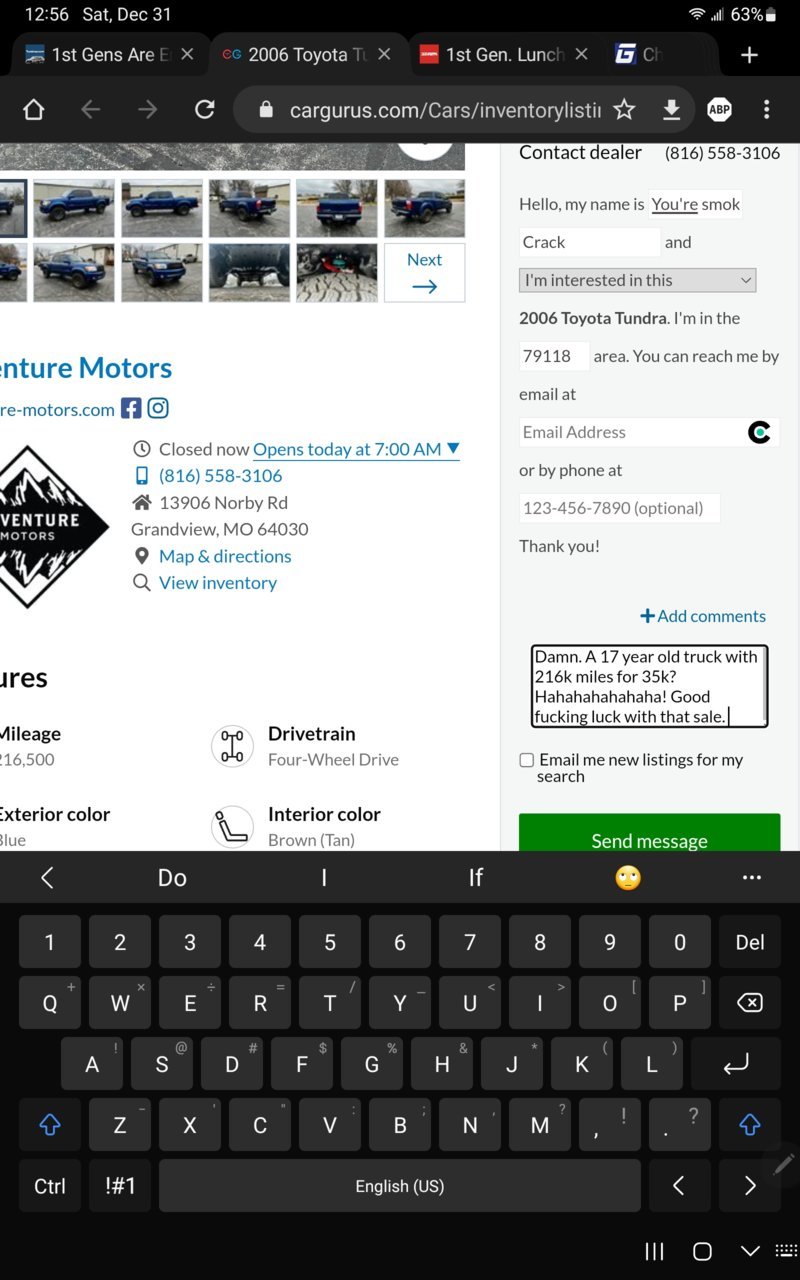Expand dealer hours 'Opens today at 7:00 AM'
This screenshot has width=800, height=1280.
(356, 449)
